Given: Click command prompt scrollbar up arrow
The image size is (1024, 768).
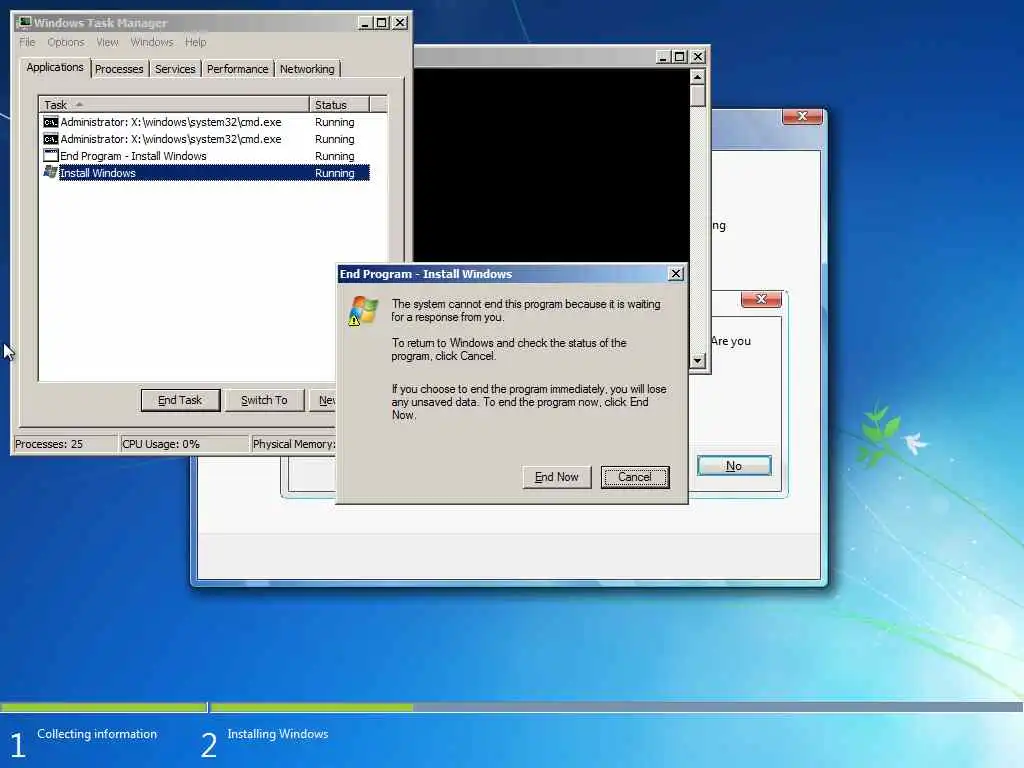Looking at the screenshot, I should 697,77.
